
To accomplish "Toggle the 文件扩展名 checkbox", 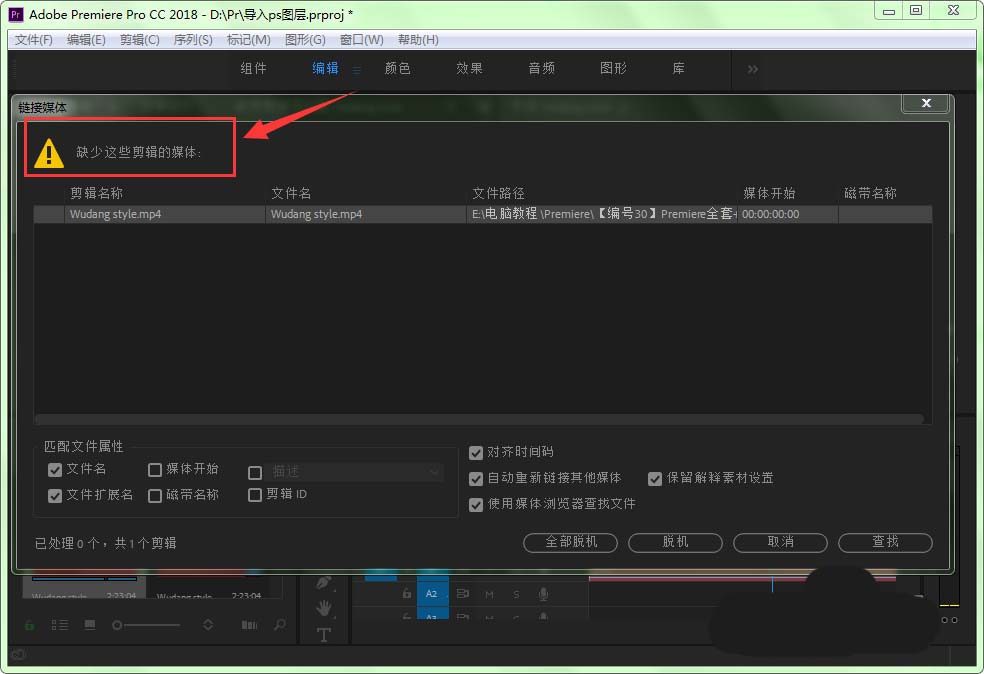I will [x=55, y=495].
